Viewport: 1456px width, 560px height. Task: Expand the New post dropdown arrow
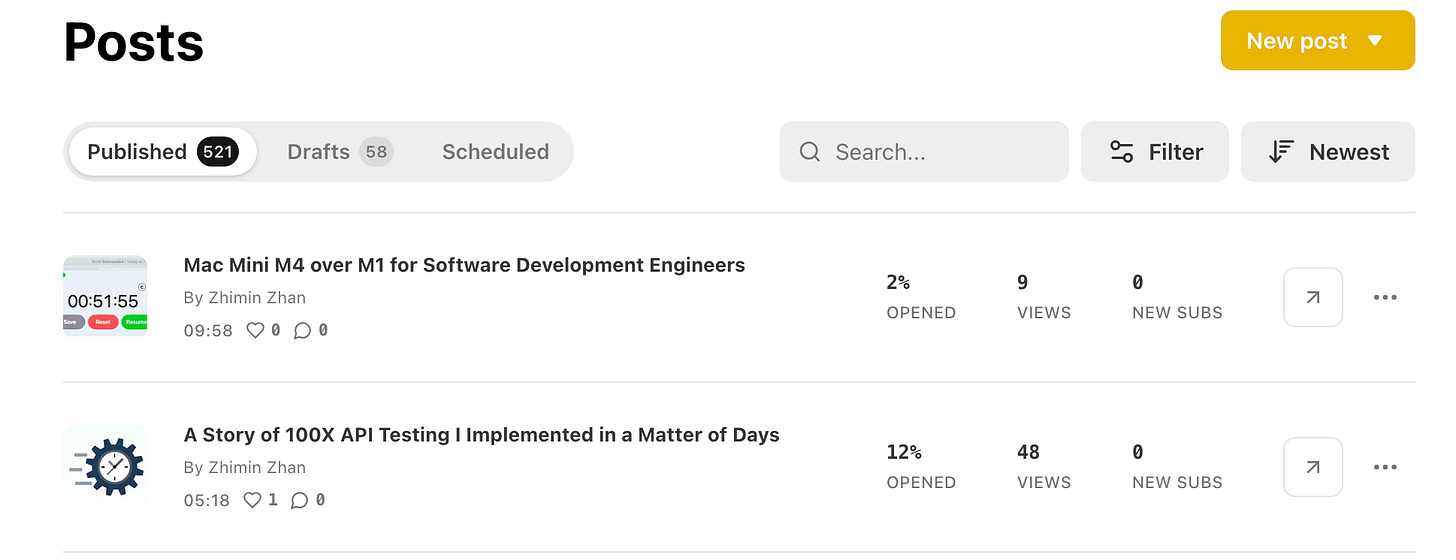click(1375, 41)
